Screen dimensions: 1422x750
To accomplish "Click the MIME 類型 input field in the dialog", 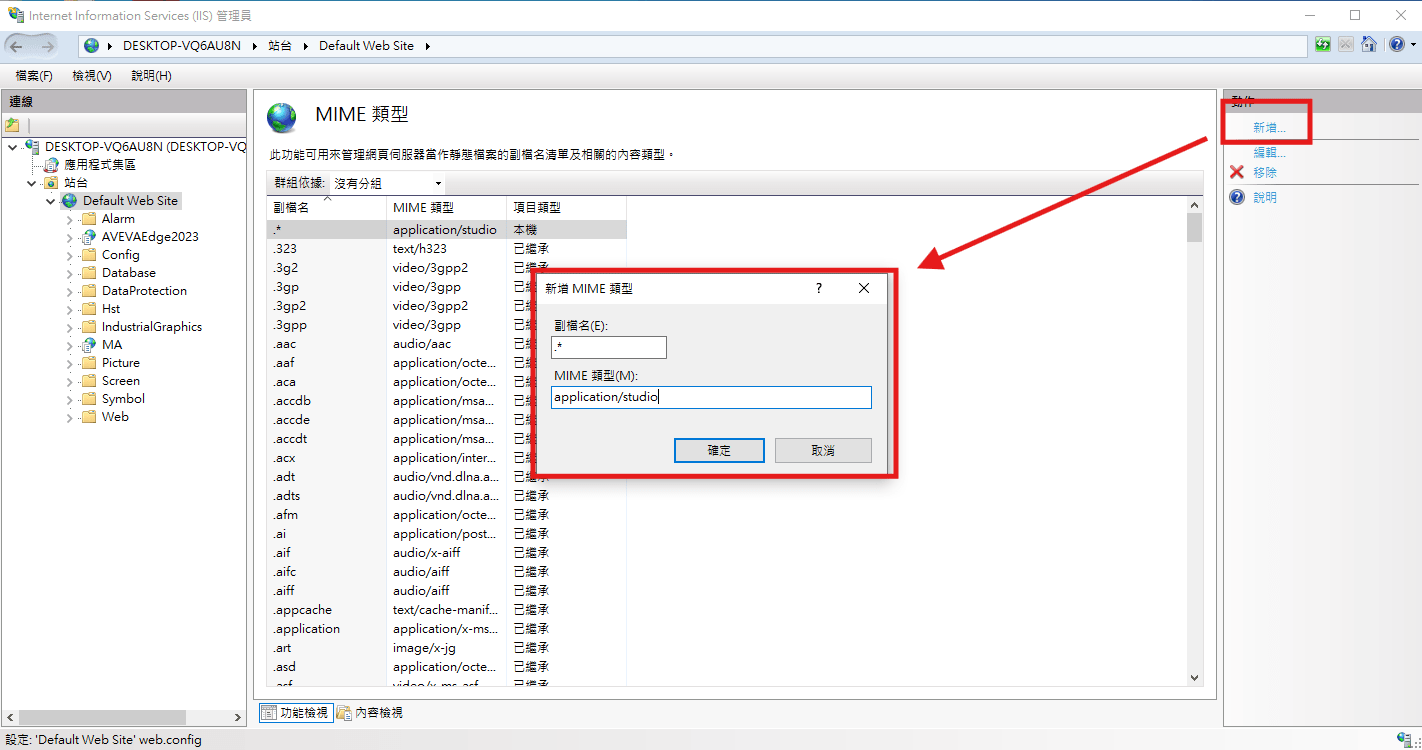I will [711, 397].
